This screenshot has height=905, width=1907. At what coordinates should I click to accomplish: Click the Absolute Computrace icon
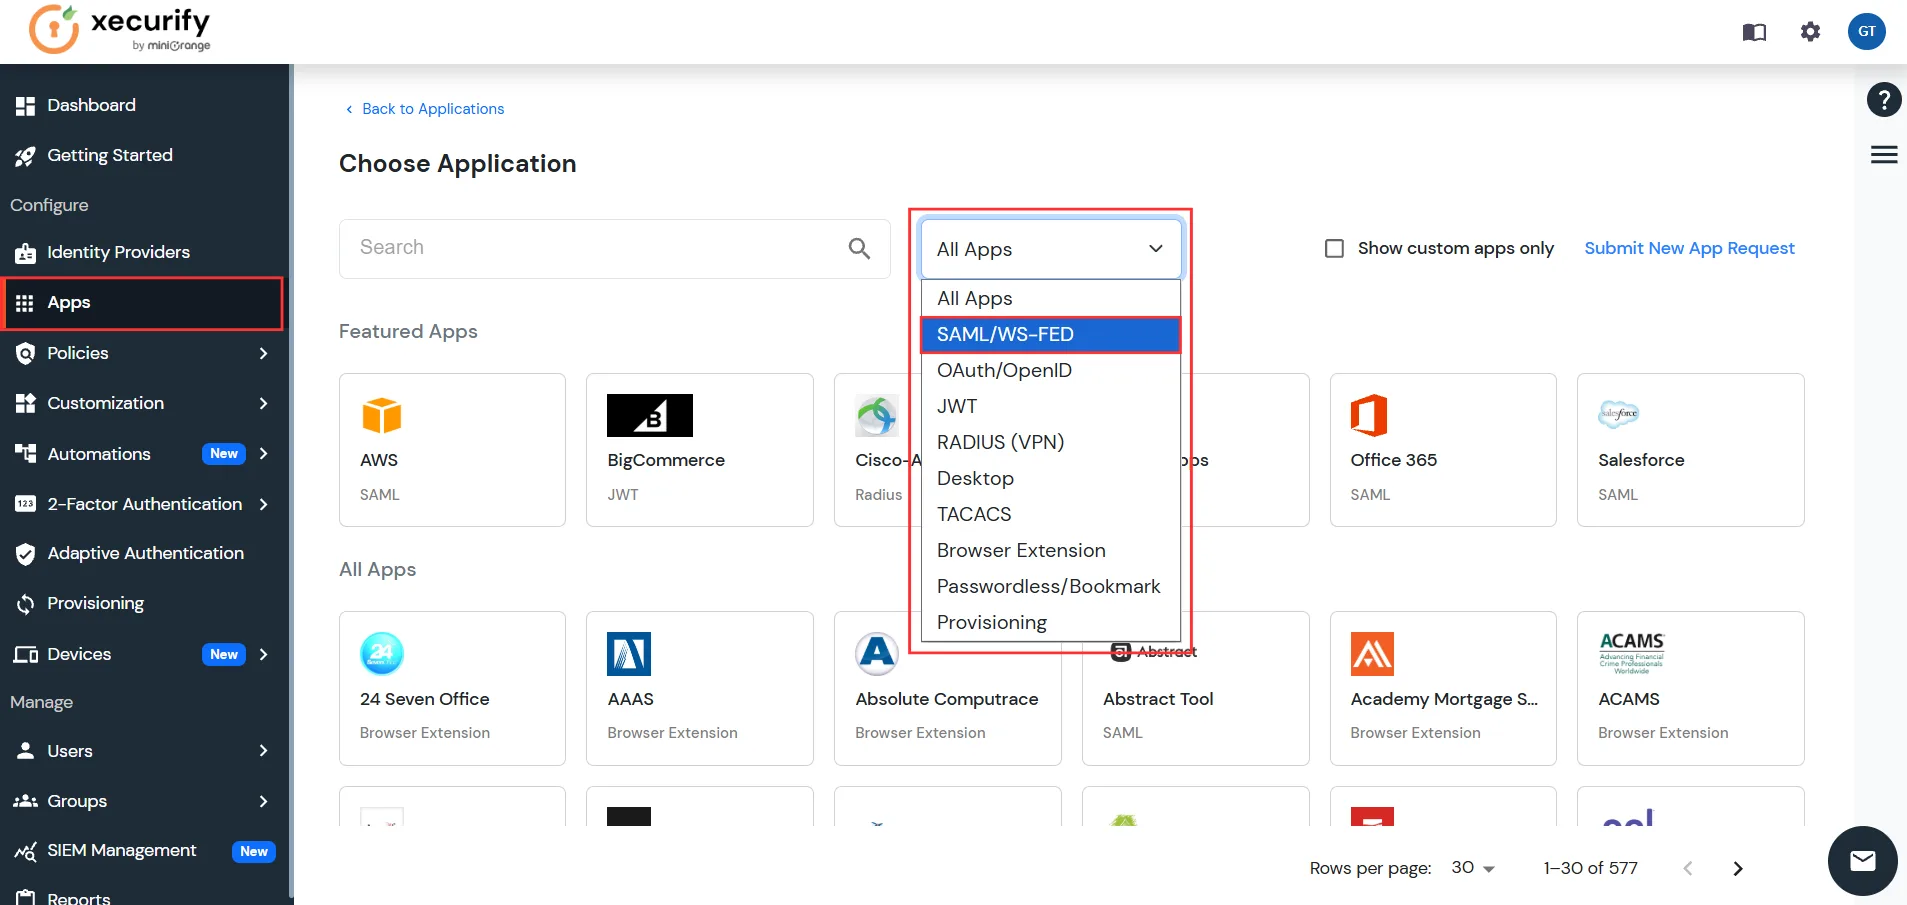point(877,654)
